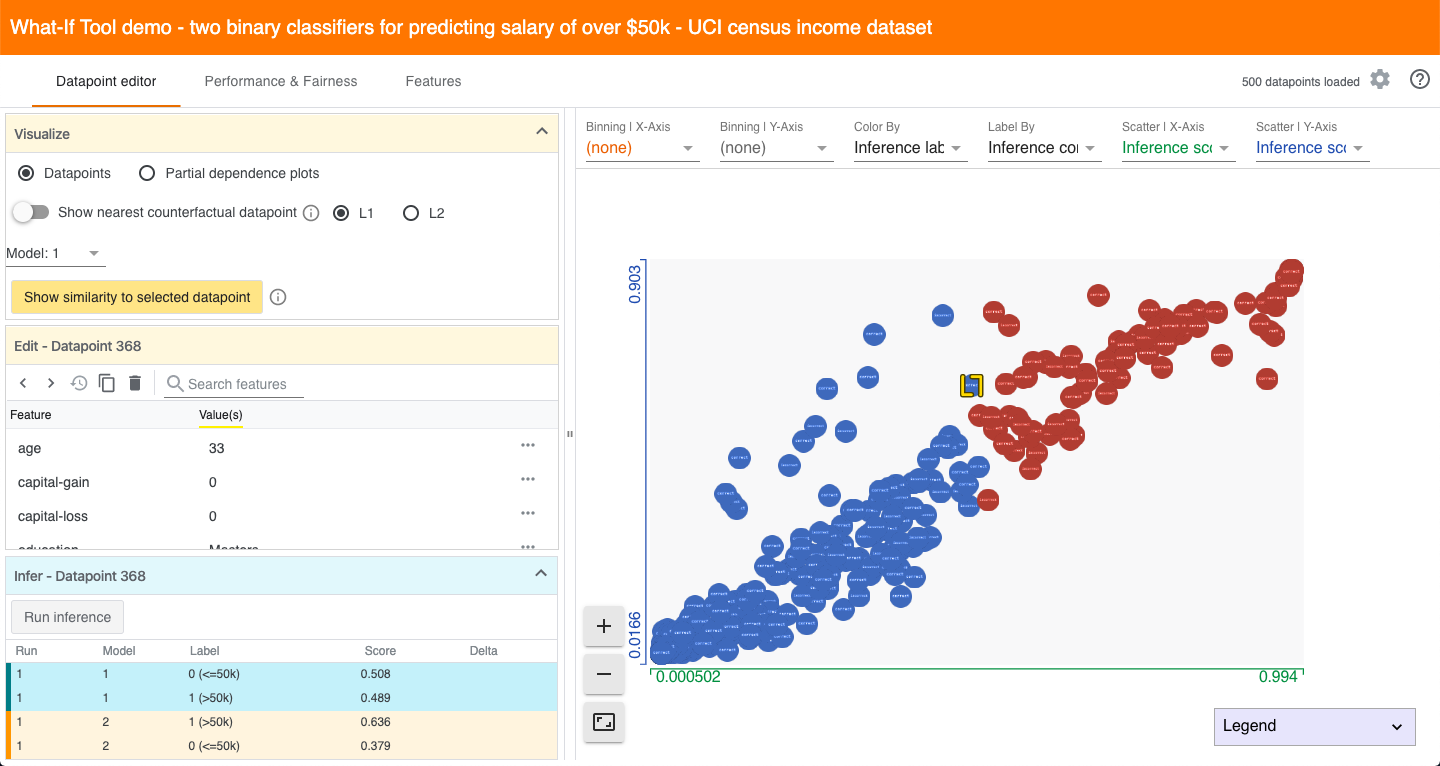Image resolution: width=1440 pixels, height=766 pixels.
Task: Collapse the Visualize panel
Action: click(x=541, y=132)
